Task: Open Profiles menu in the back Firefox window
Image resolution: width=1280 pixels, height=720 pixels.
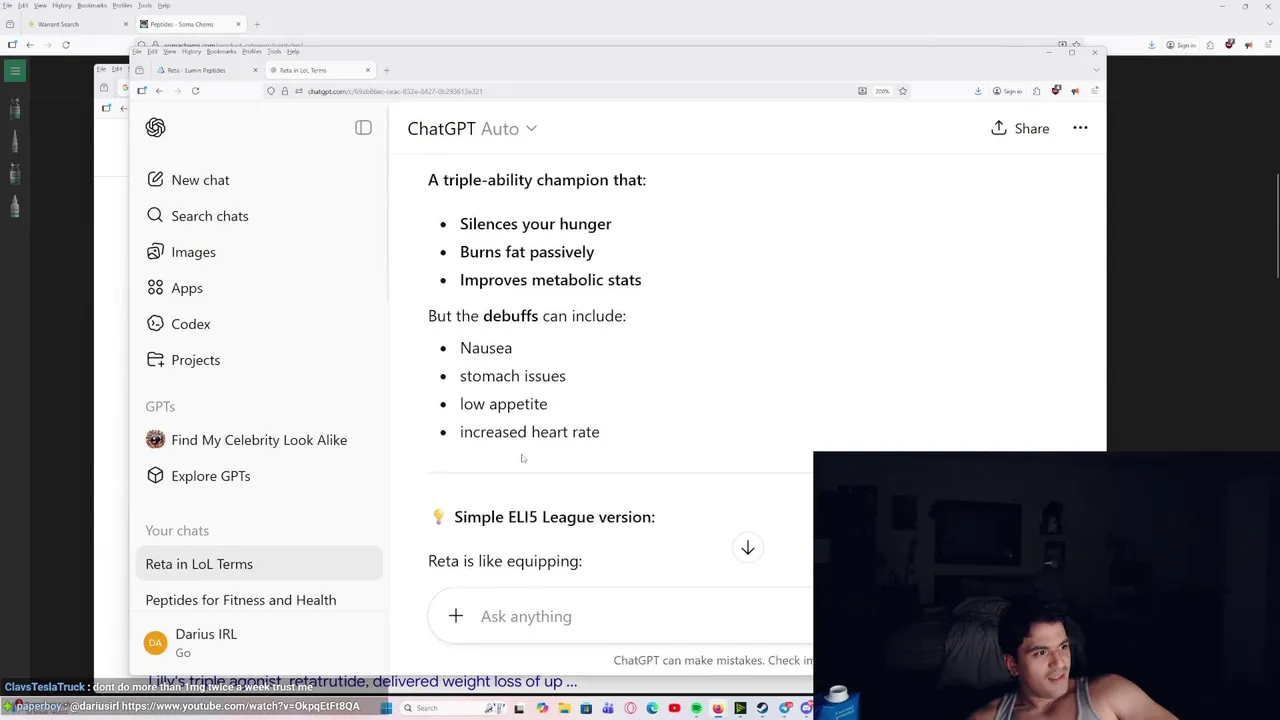Action: 122,5
